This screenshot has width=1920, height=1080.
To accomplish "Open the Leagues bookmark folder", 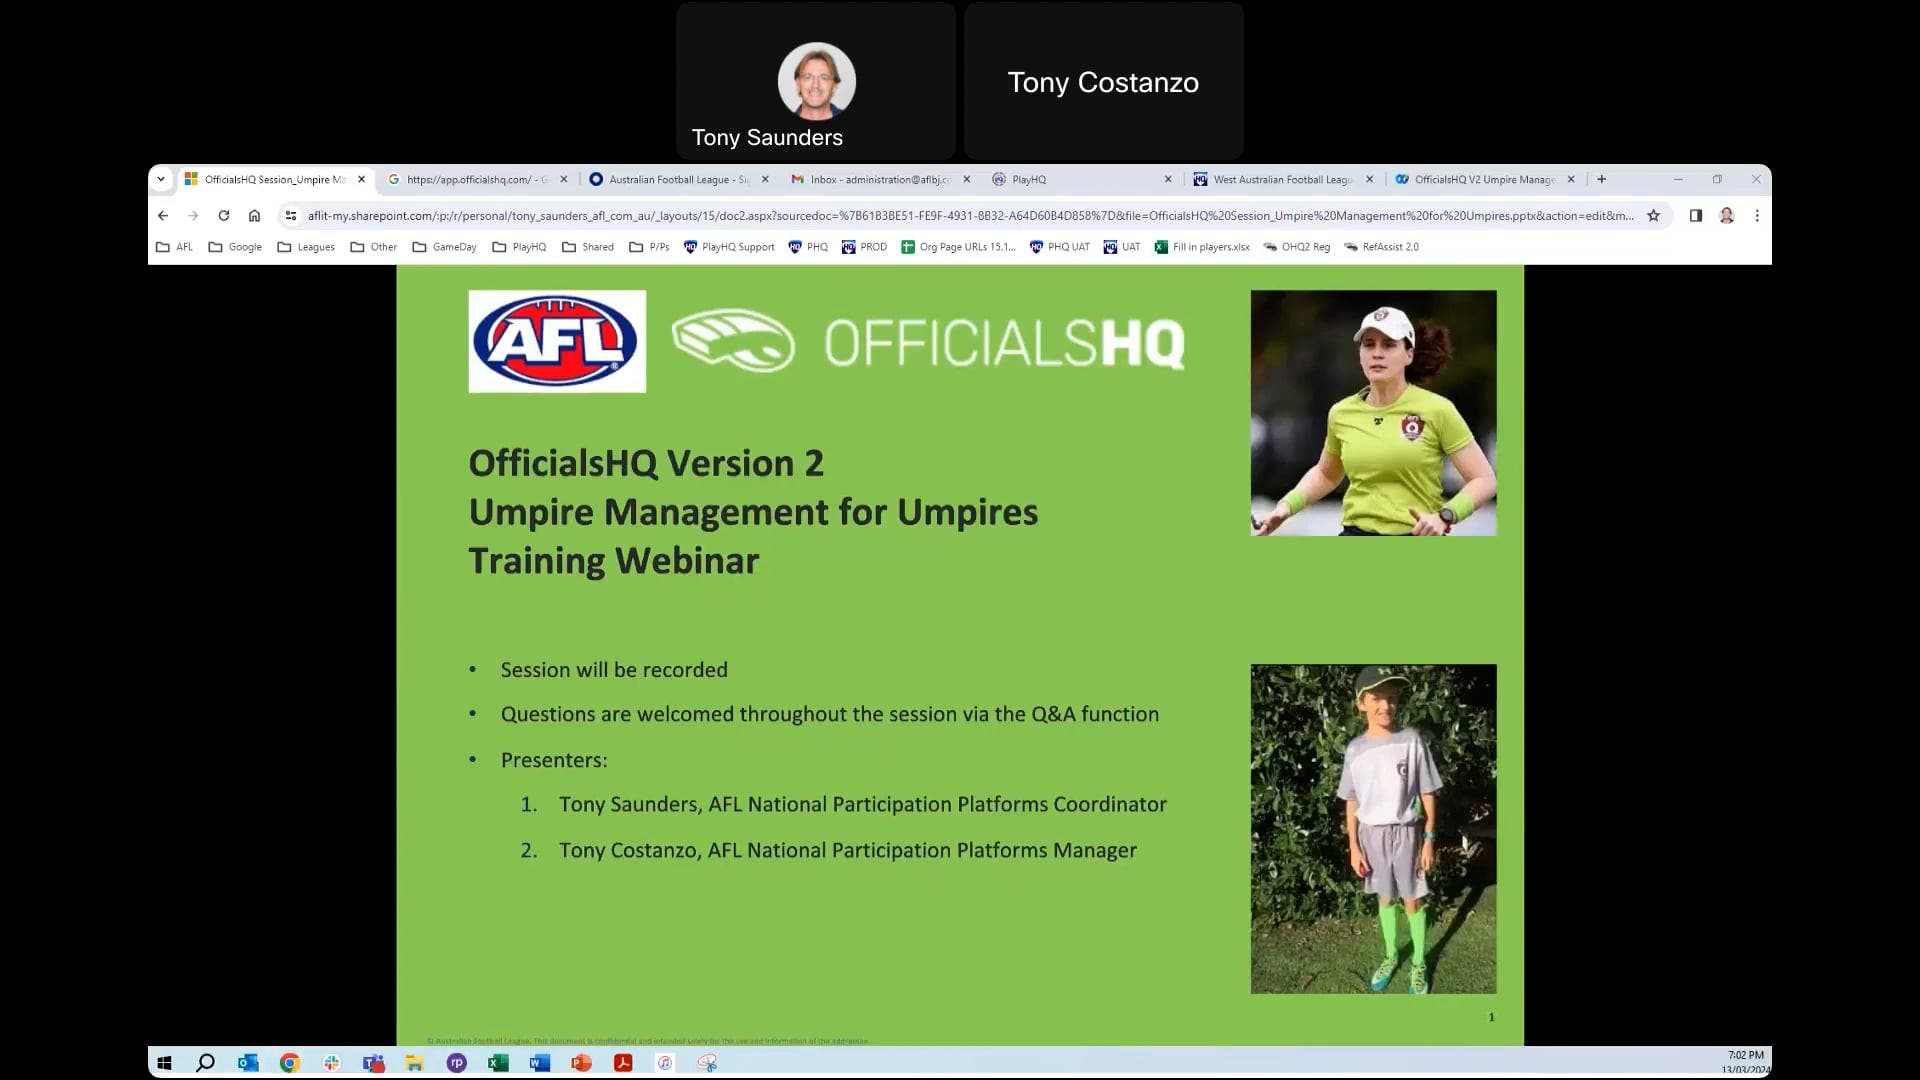I will tap(306, 247).
